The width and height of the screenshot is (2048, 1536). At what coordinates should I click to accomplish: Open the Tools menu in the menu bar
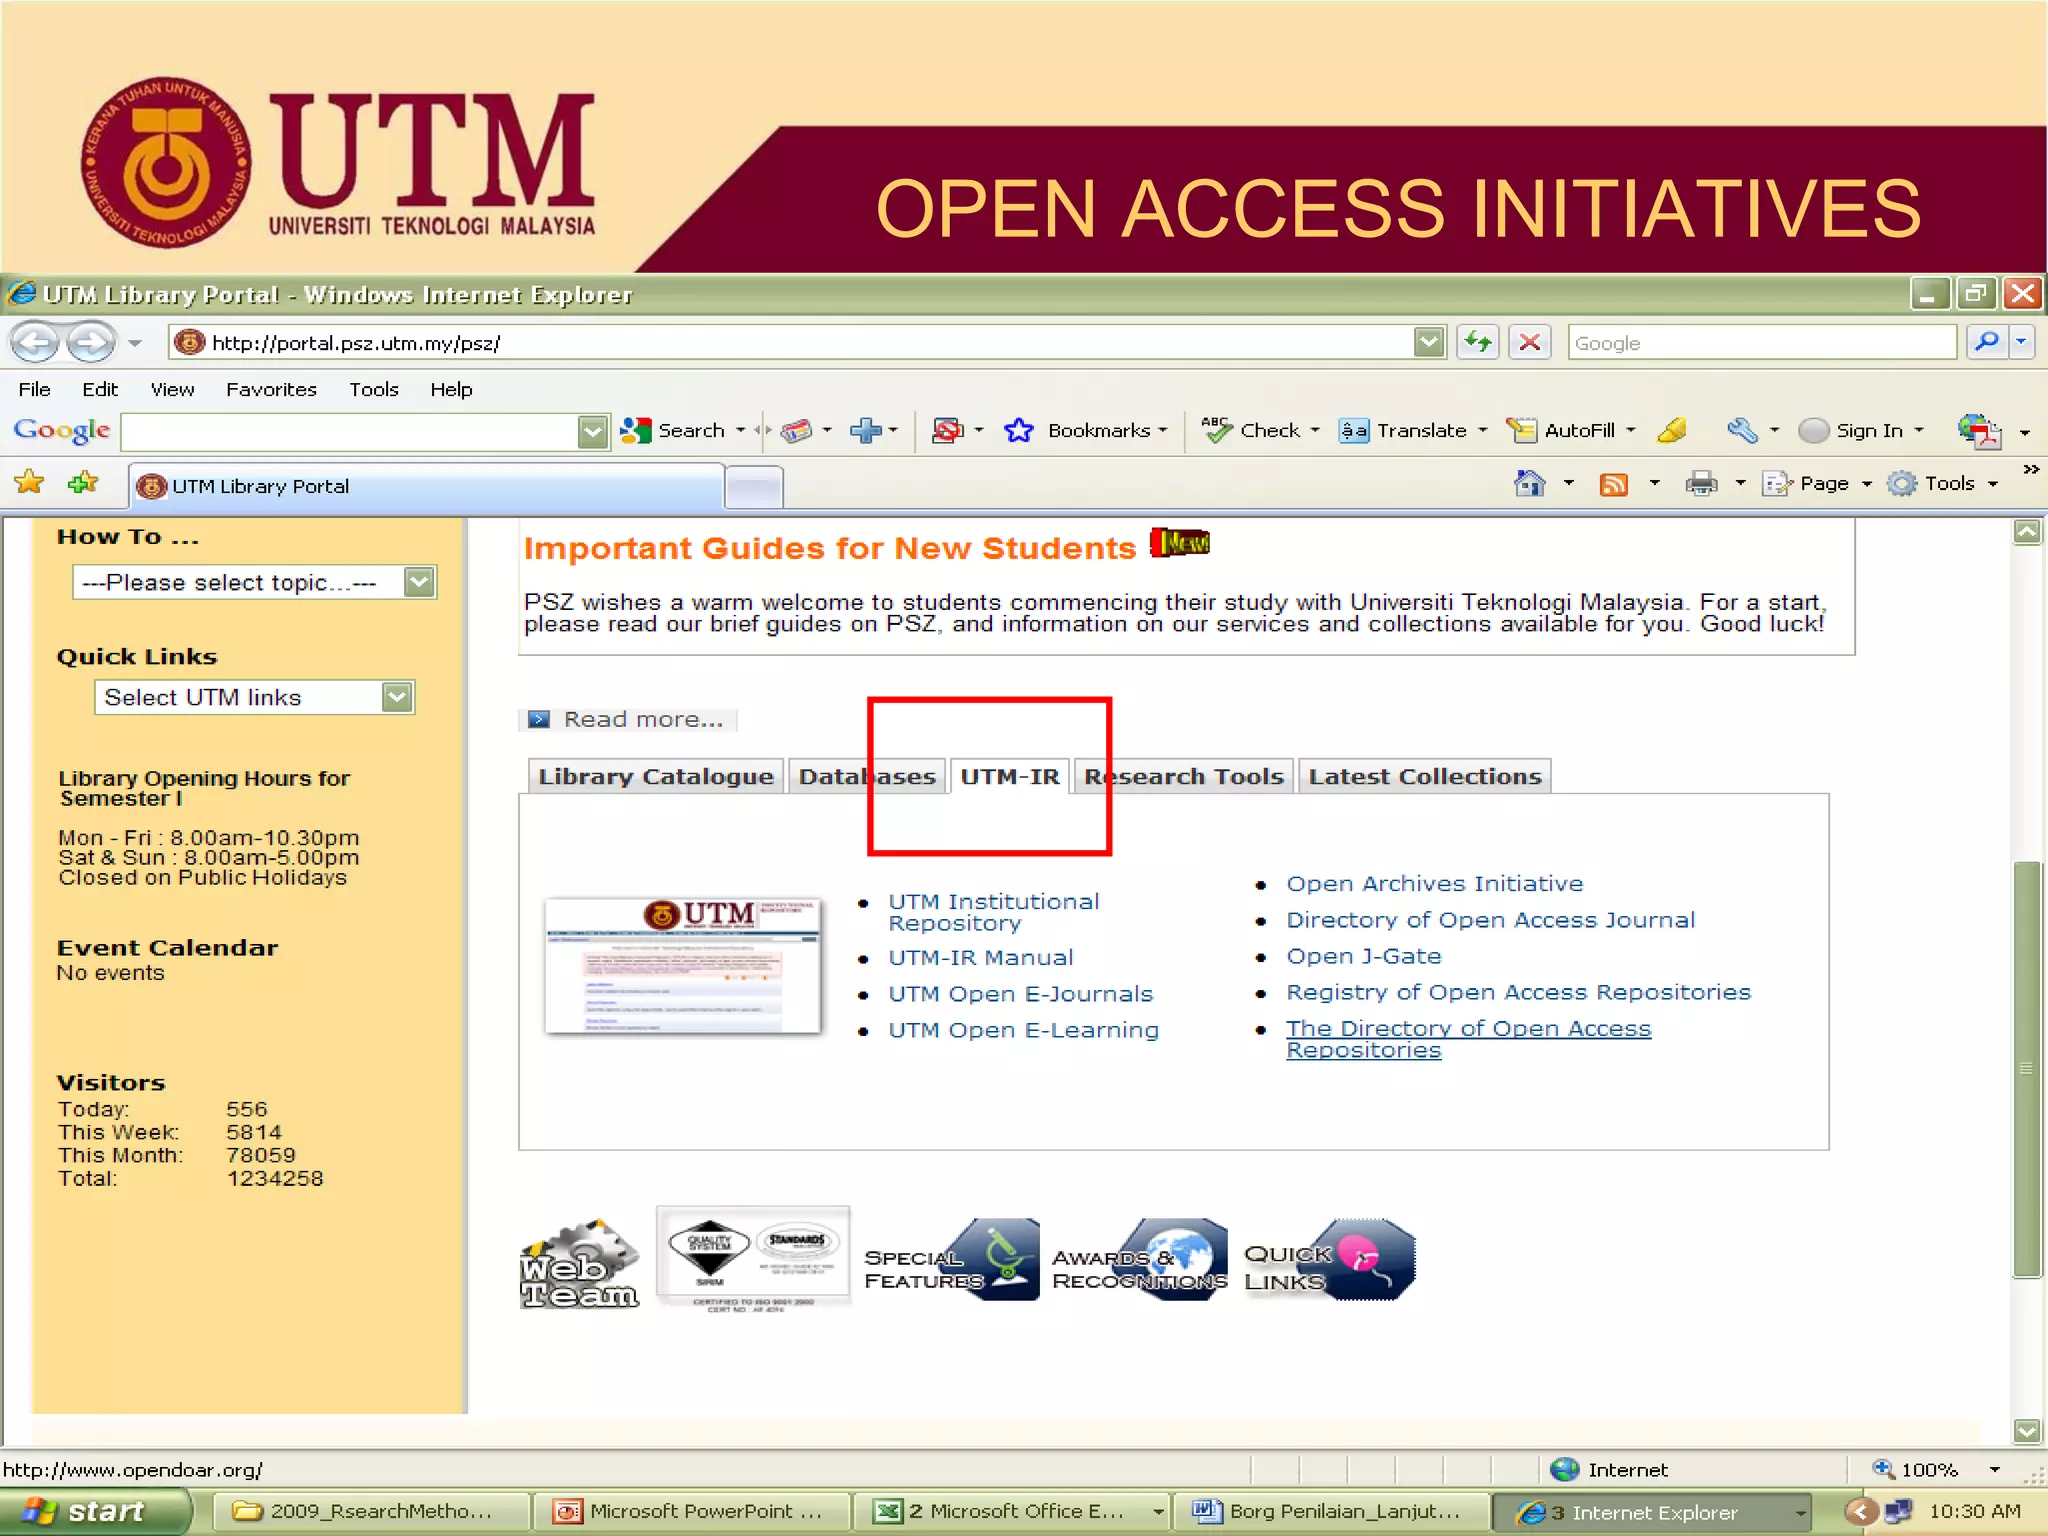[x=373, y=390]
